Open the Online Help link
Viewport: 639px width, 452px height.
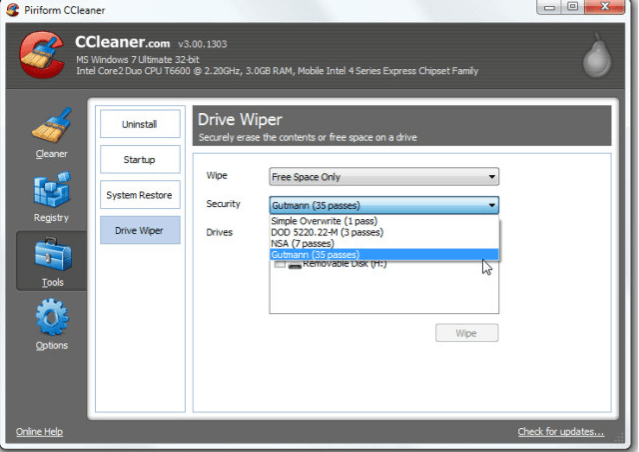[39, 432]
